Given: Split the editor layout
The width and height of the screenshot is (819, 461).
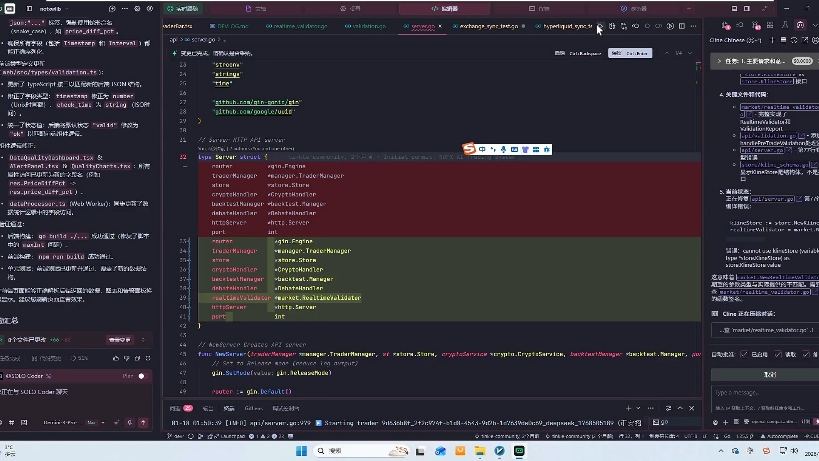Looking at the screenshot, I should tap(682, 26).
